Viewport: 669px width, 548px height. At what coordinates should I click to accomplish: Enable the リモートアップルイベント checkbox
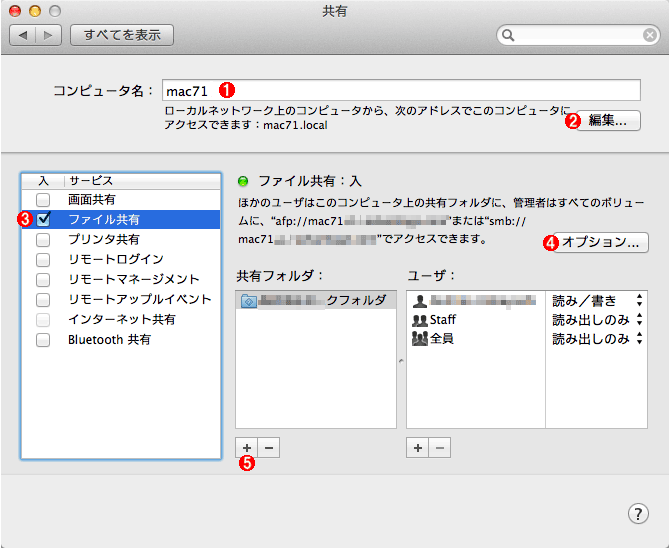pyautogui.click(x=43, y=300)
